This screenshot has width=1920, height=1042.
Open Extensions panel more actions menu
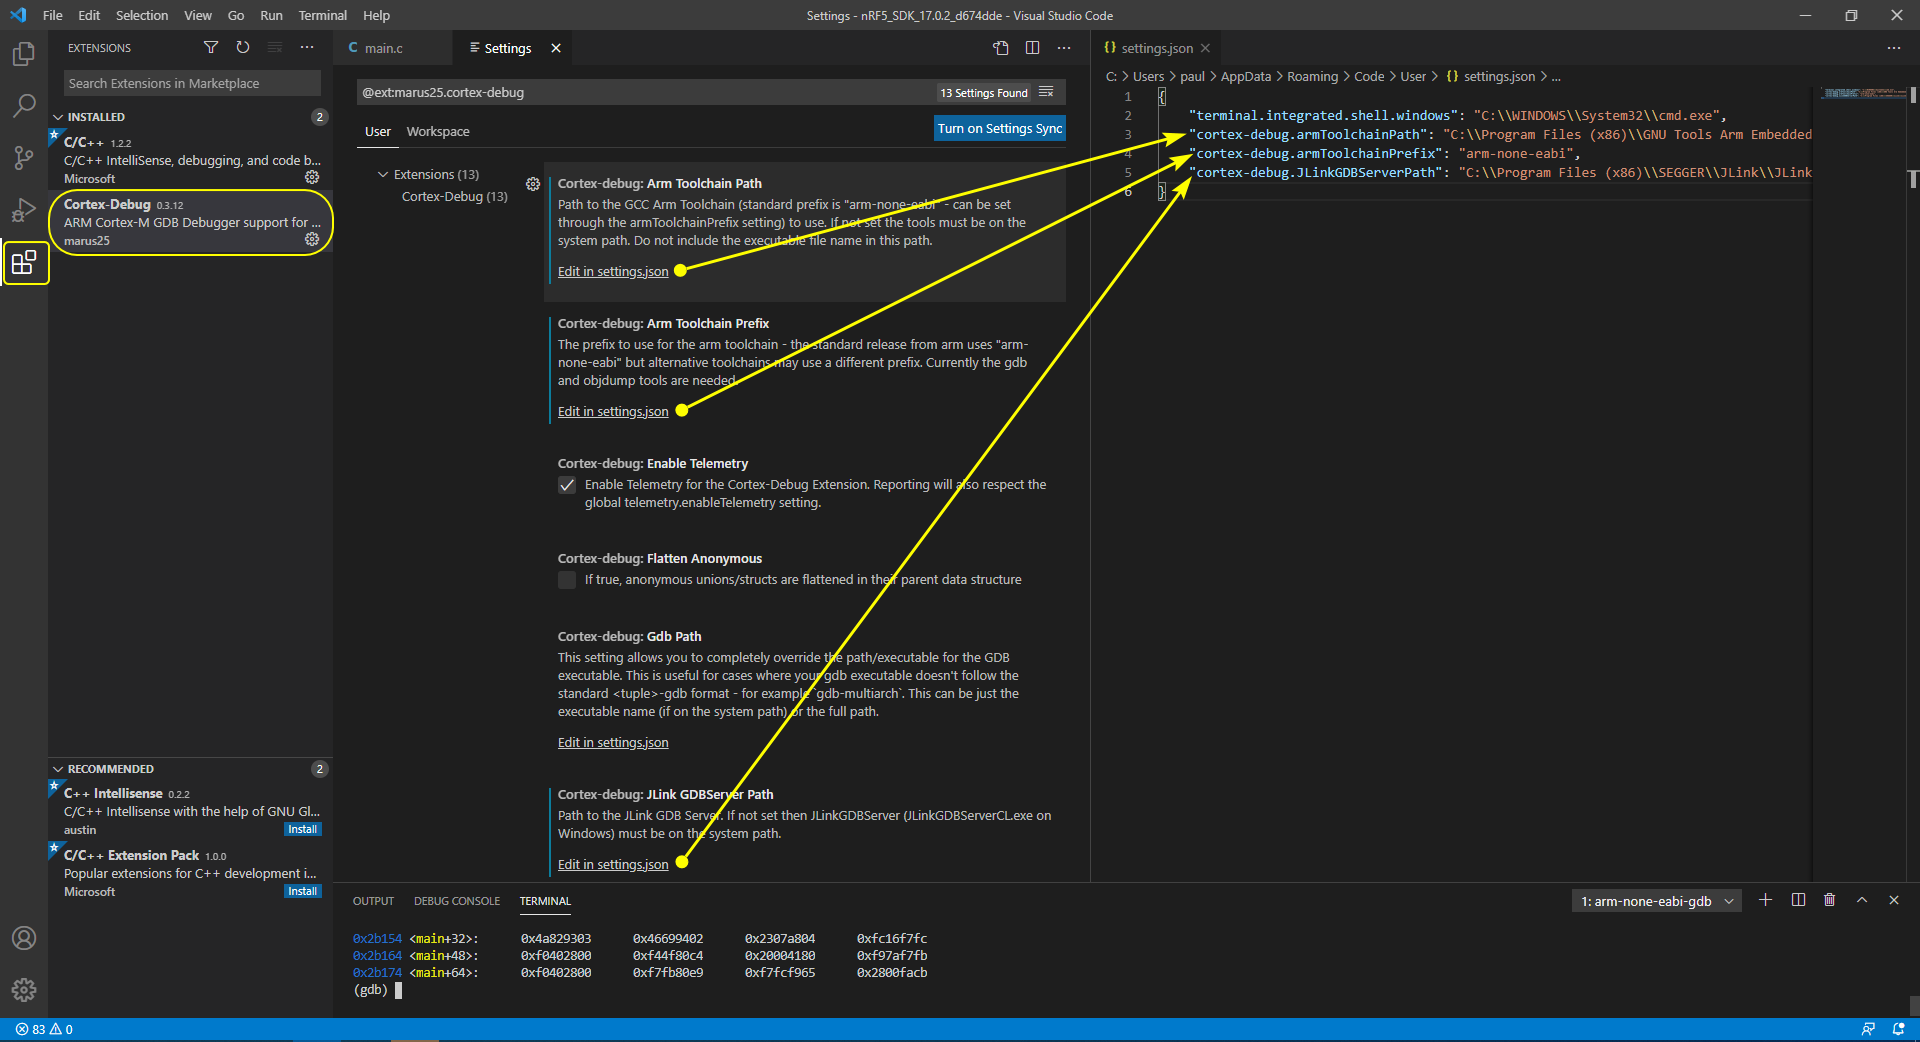click(x=307, y=47)
